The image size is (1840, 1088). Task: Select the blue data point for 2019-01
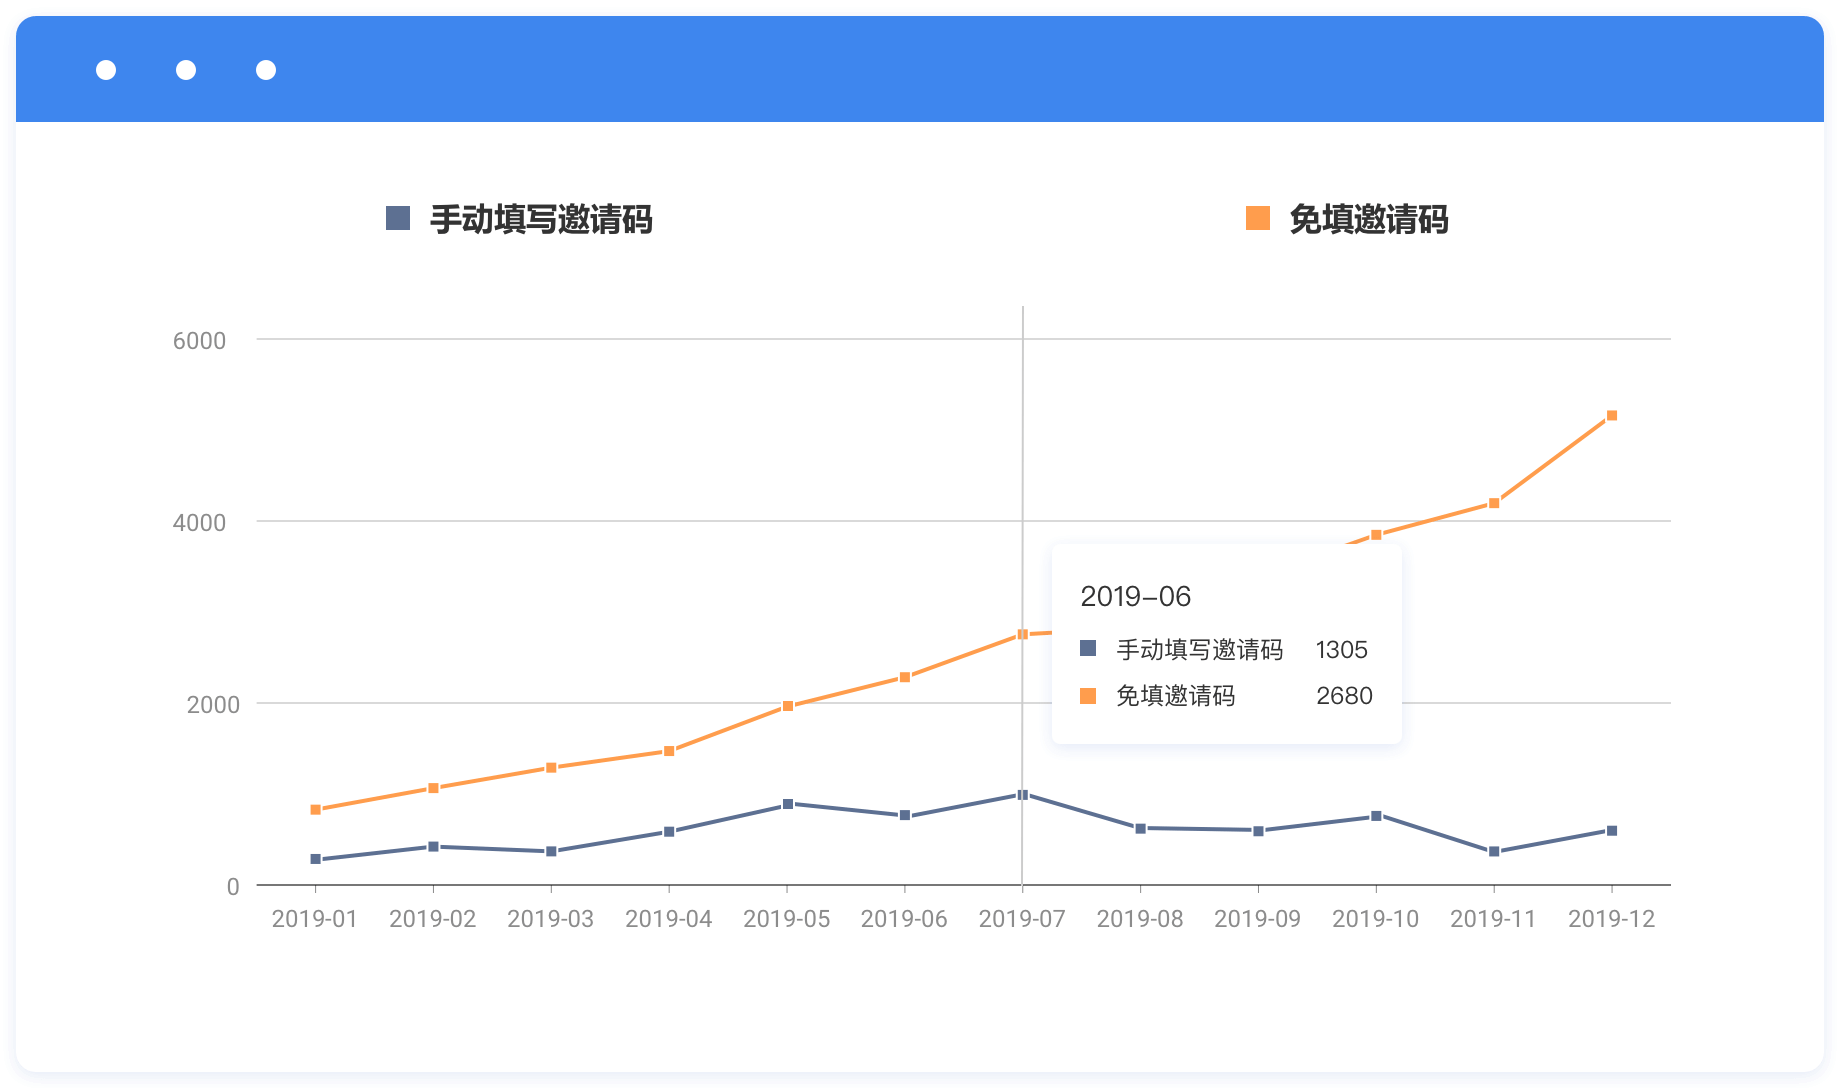(x=315, y=859)
